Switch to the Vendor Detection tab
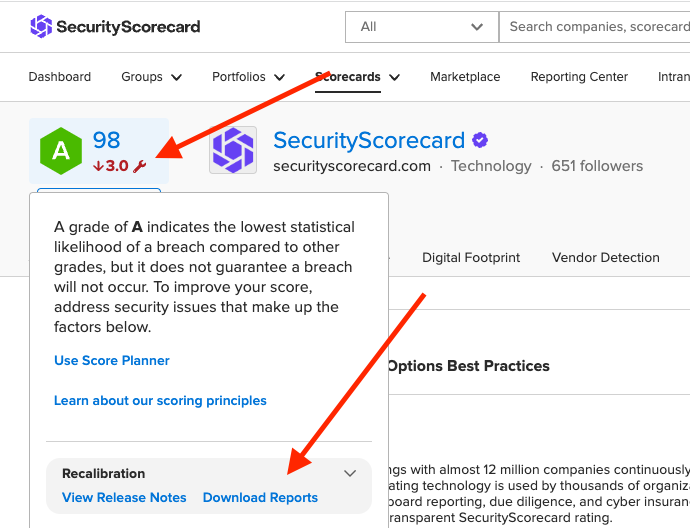 (606, 257)
